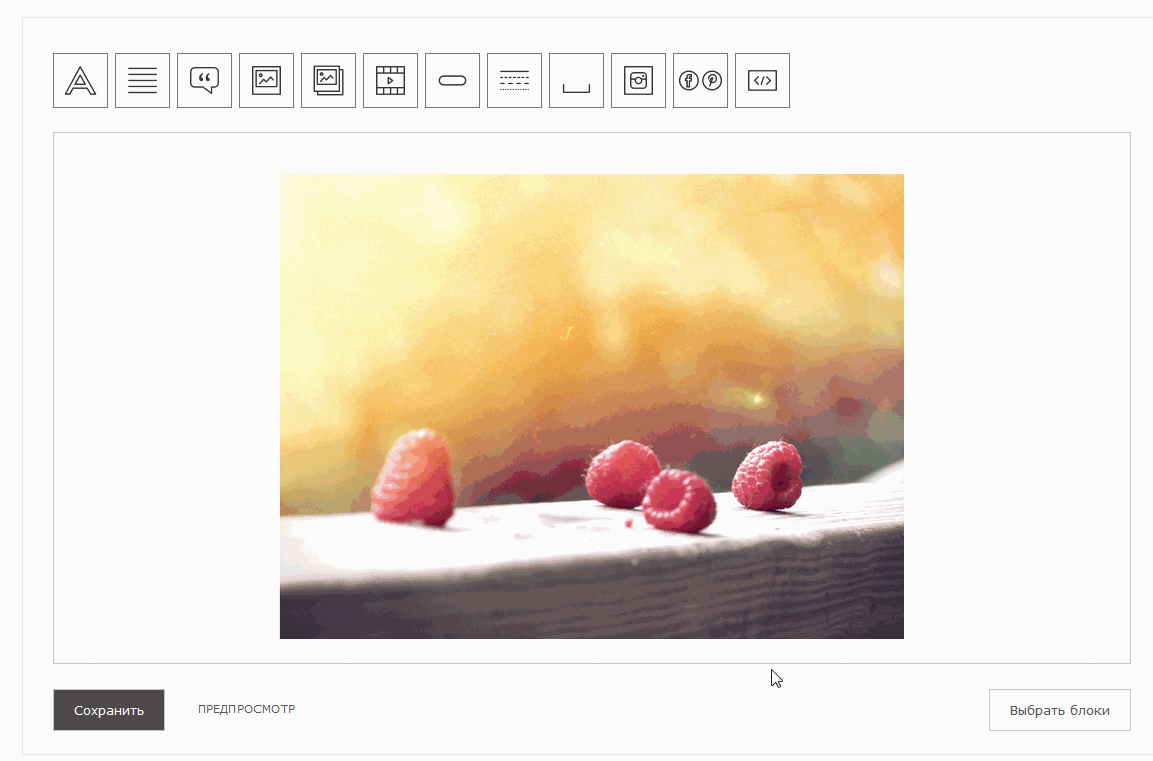The image size is (1153, 761).
Task: Insert an HTML code block
Action: pos(763,80)
